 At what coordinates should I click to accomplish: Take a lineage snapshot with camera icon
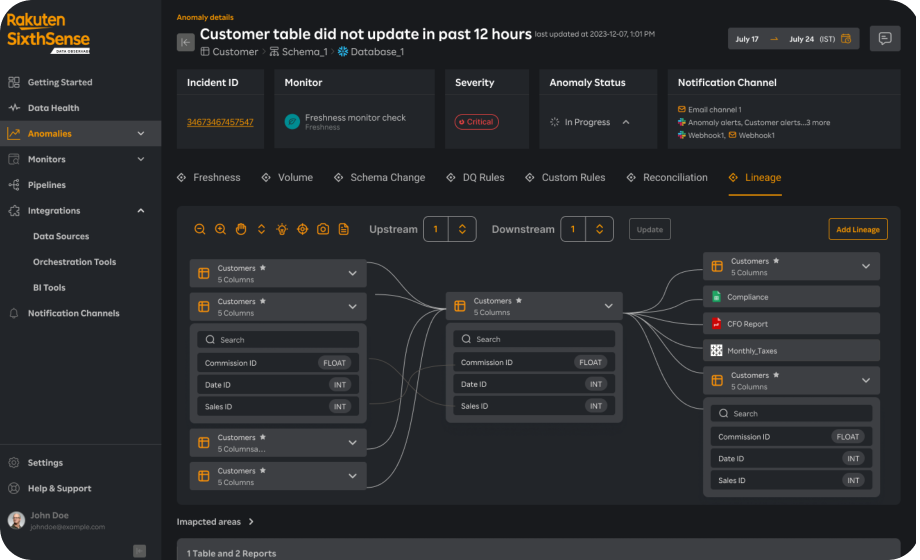[323, 230]
